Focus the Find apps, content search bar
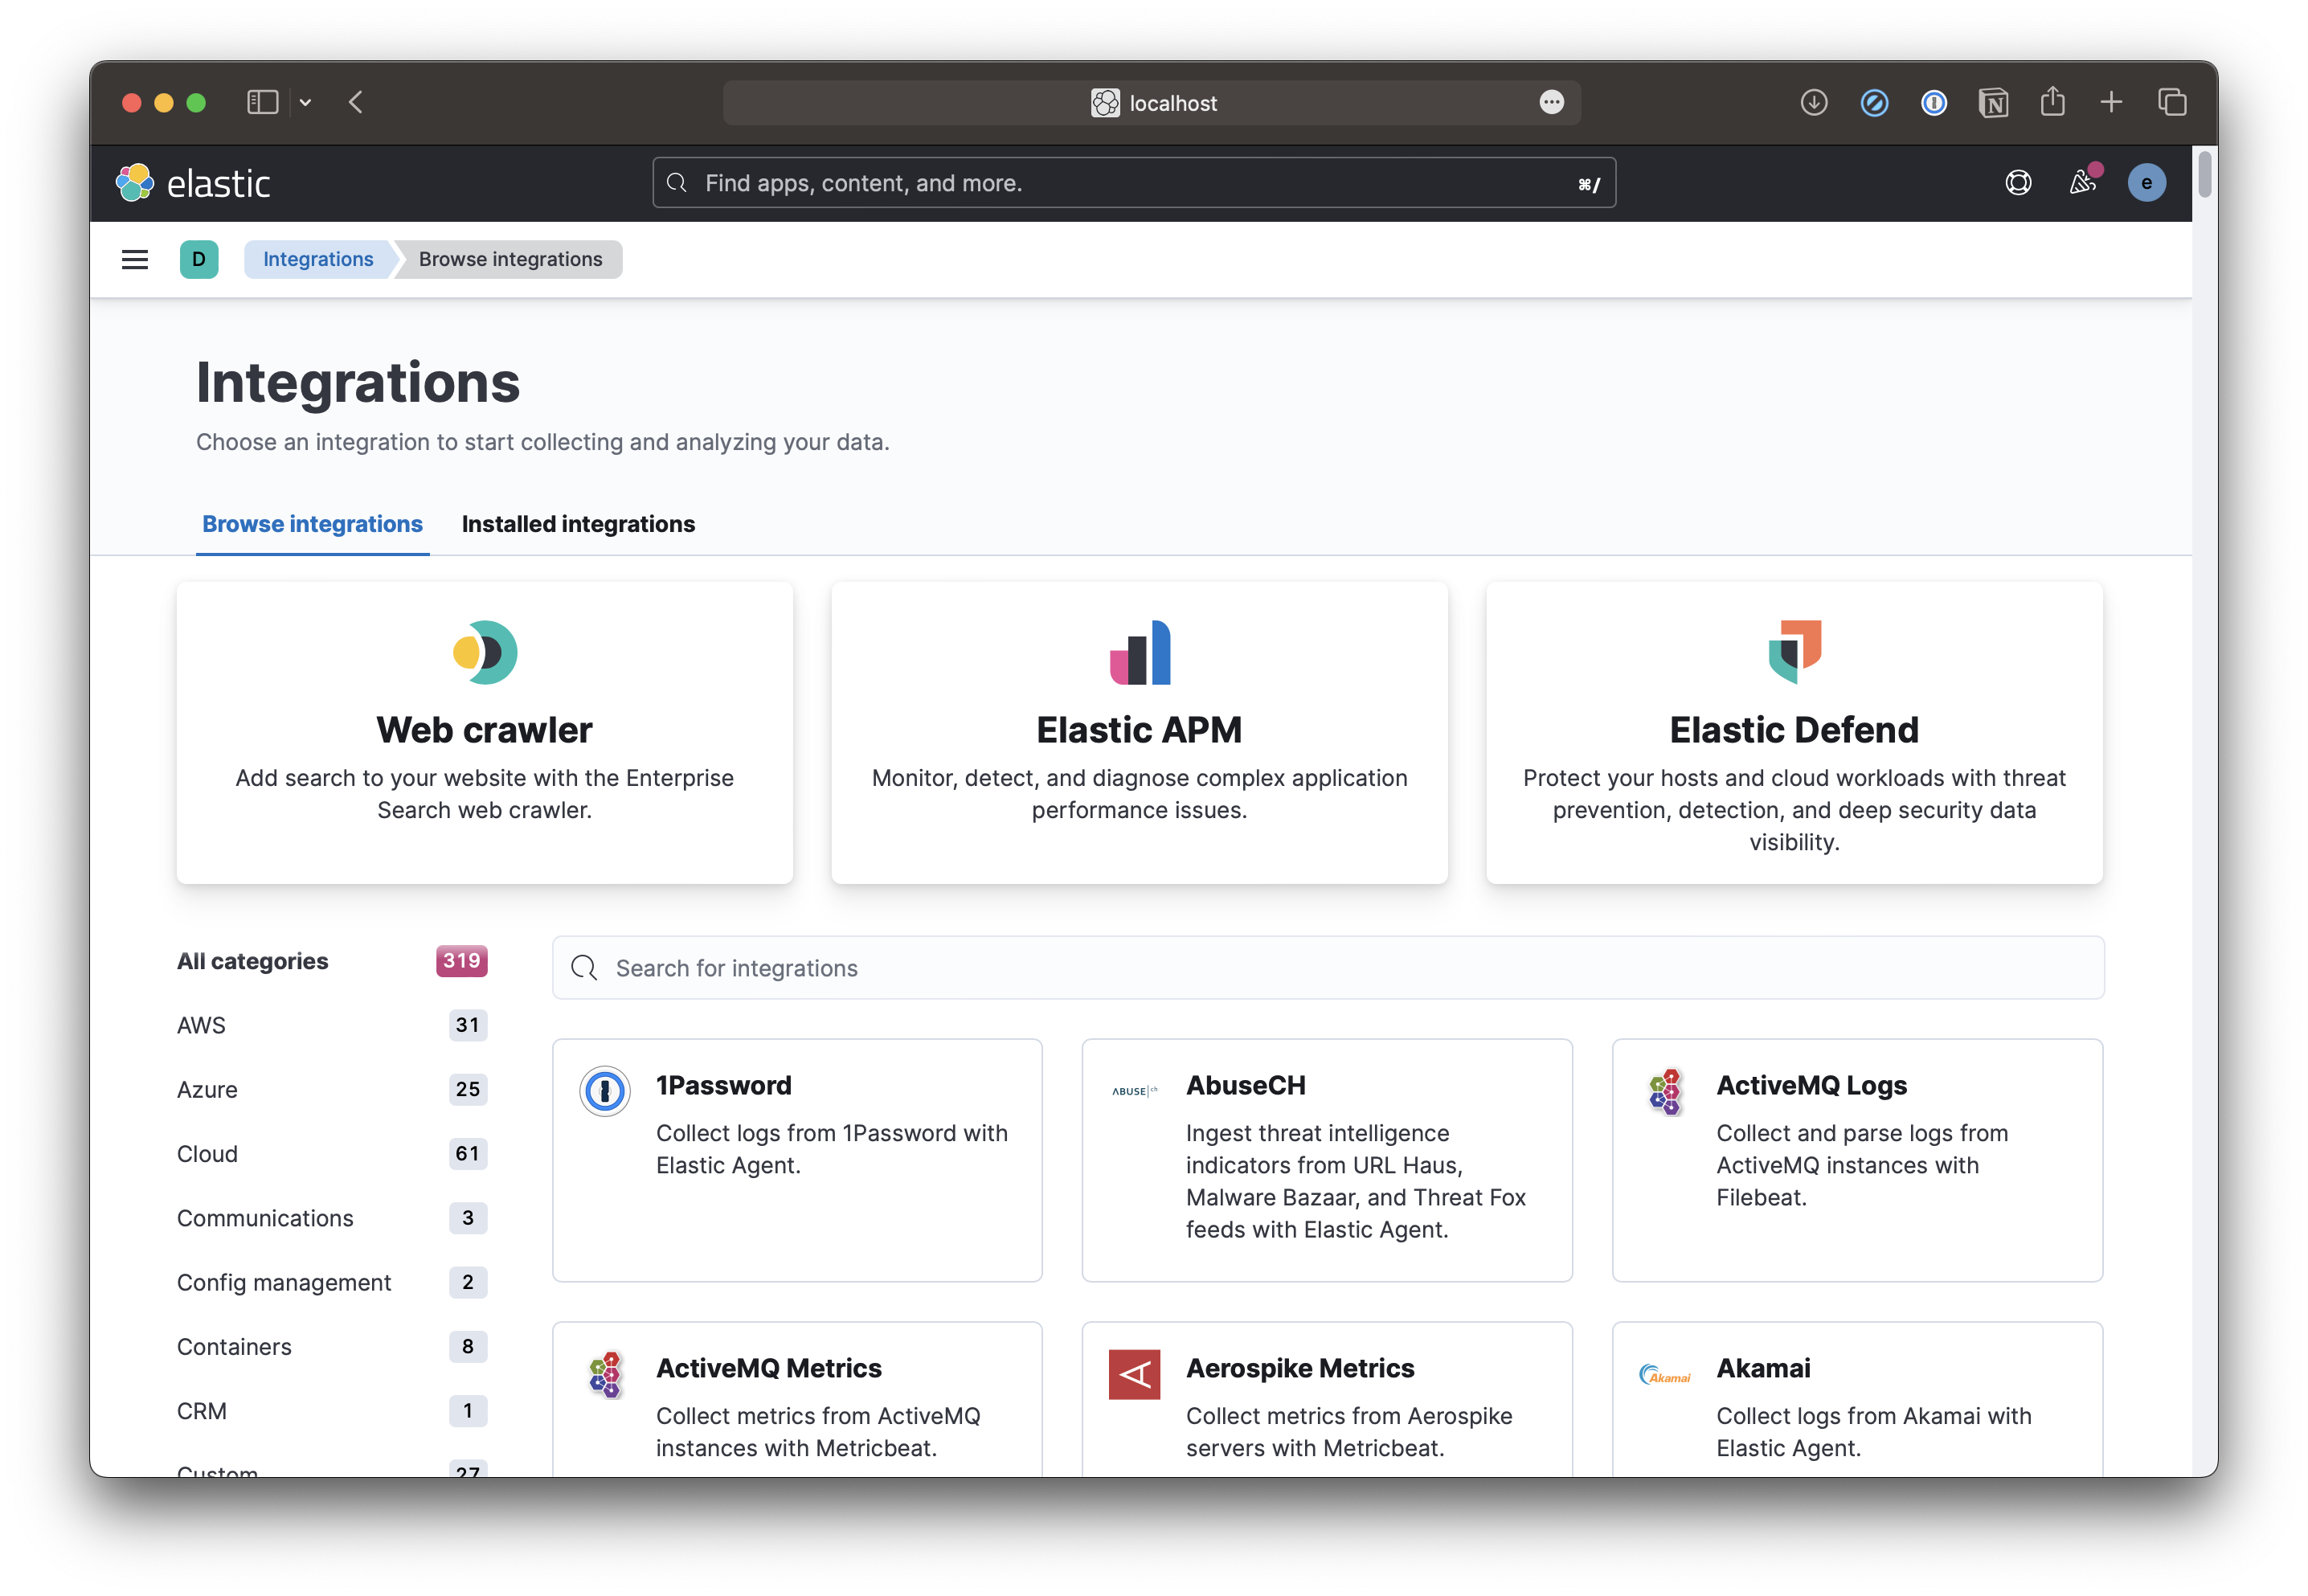Screen dimensions: 2308x1596 1133,183
